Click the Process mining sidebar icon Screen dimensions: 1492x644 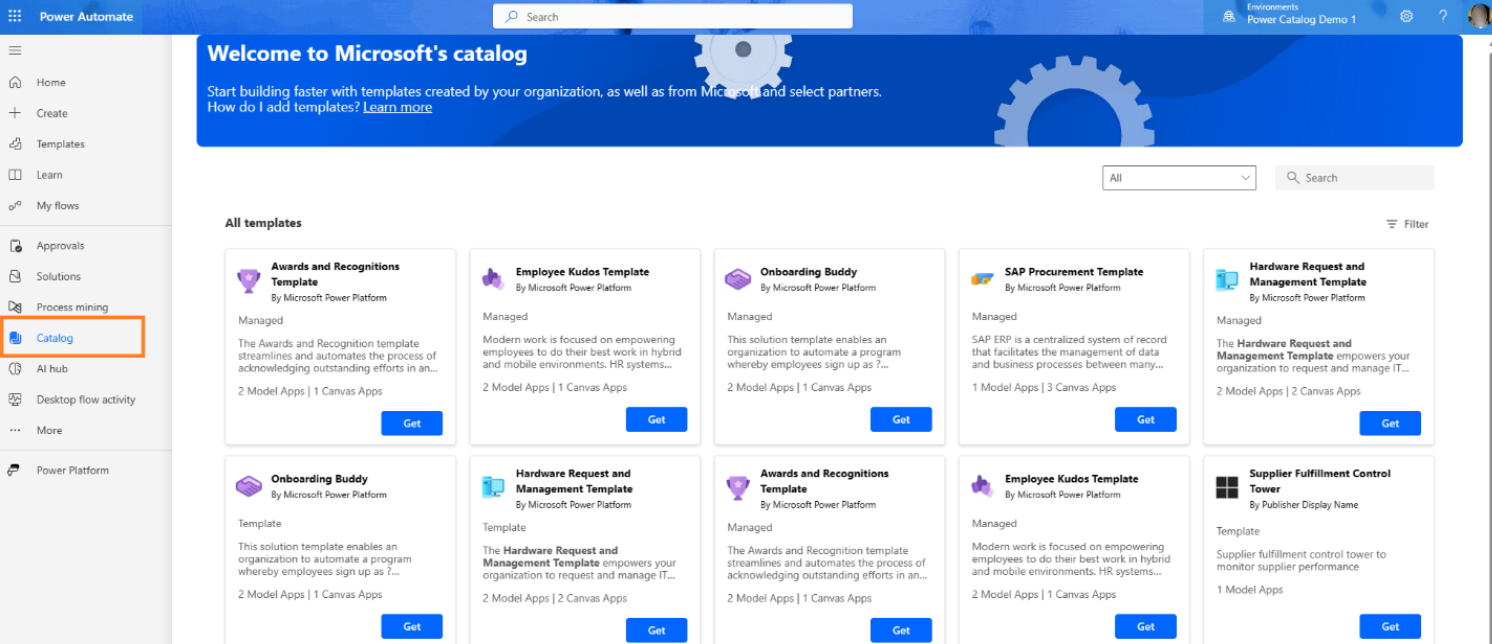[x=15, y=307]
